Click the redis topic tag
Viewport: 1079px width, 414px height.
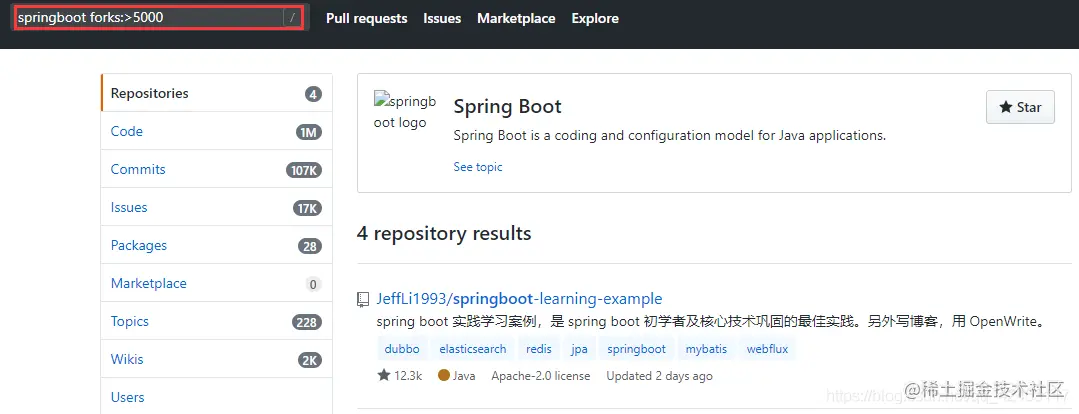[x=539, y=349]
